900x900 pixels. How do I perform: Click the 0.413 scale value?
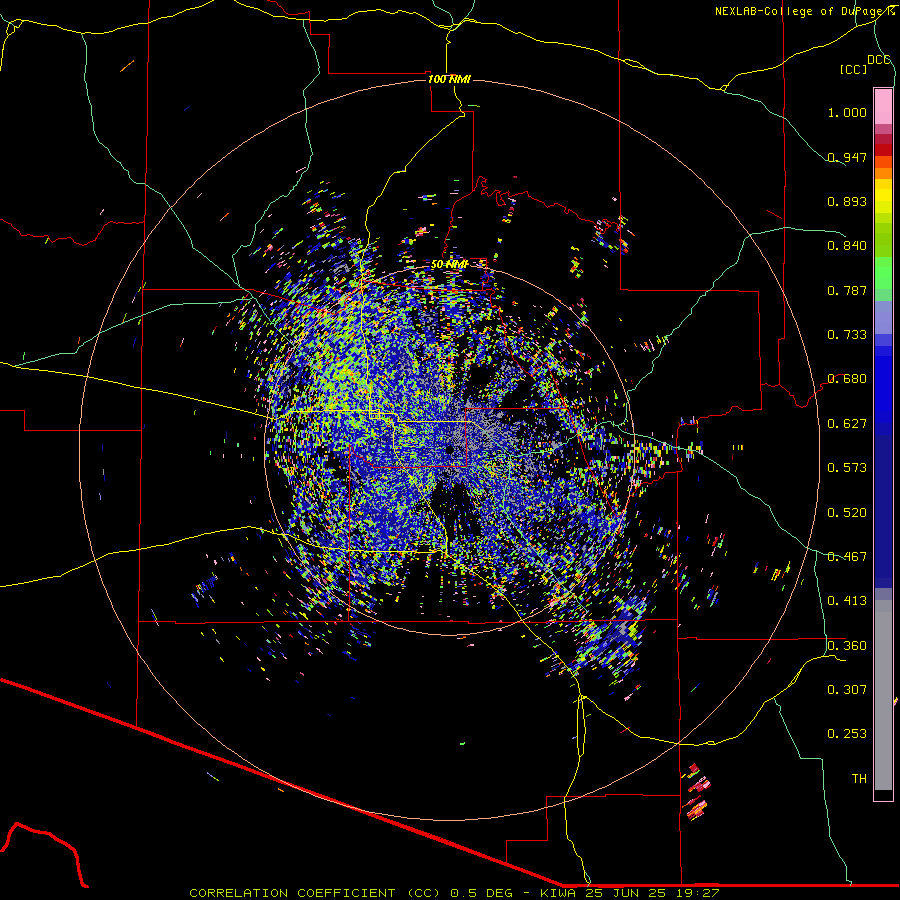[847, 601]
